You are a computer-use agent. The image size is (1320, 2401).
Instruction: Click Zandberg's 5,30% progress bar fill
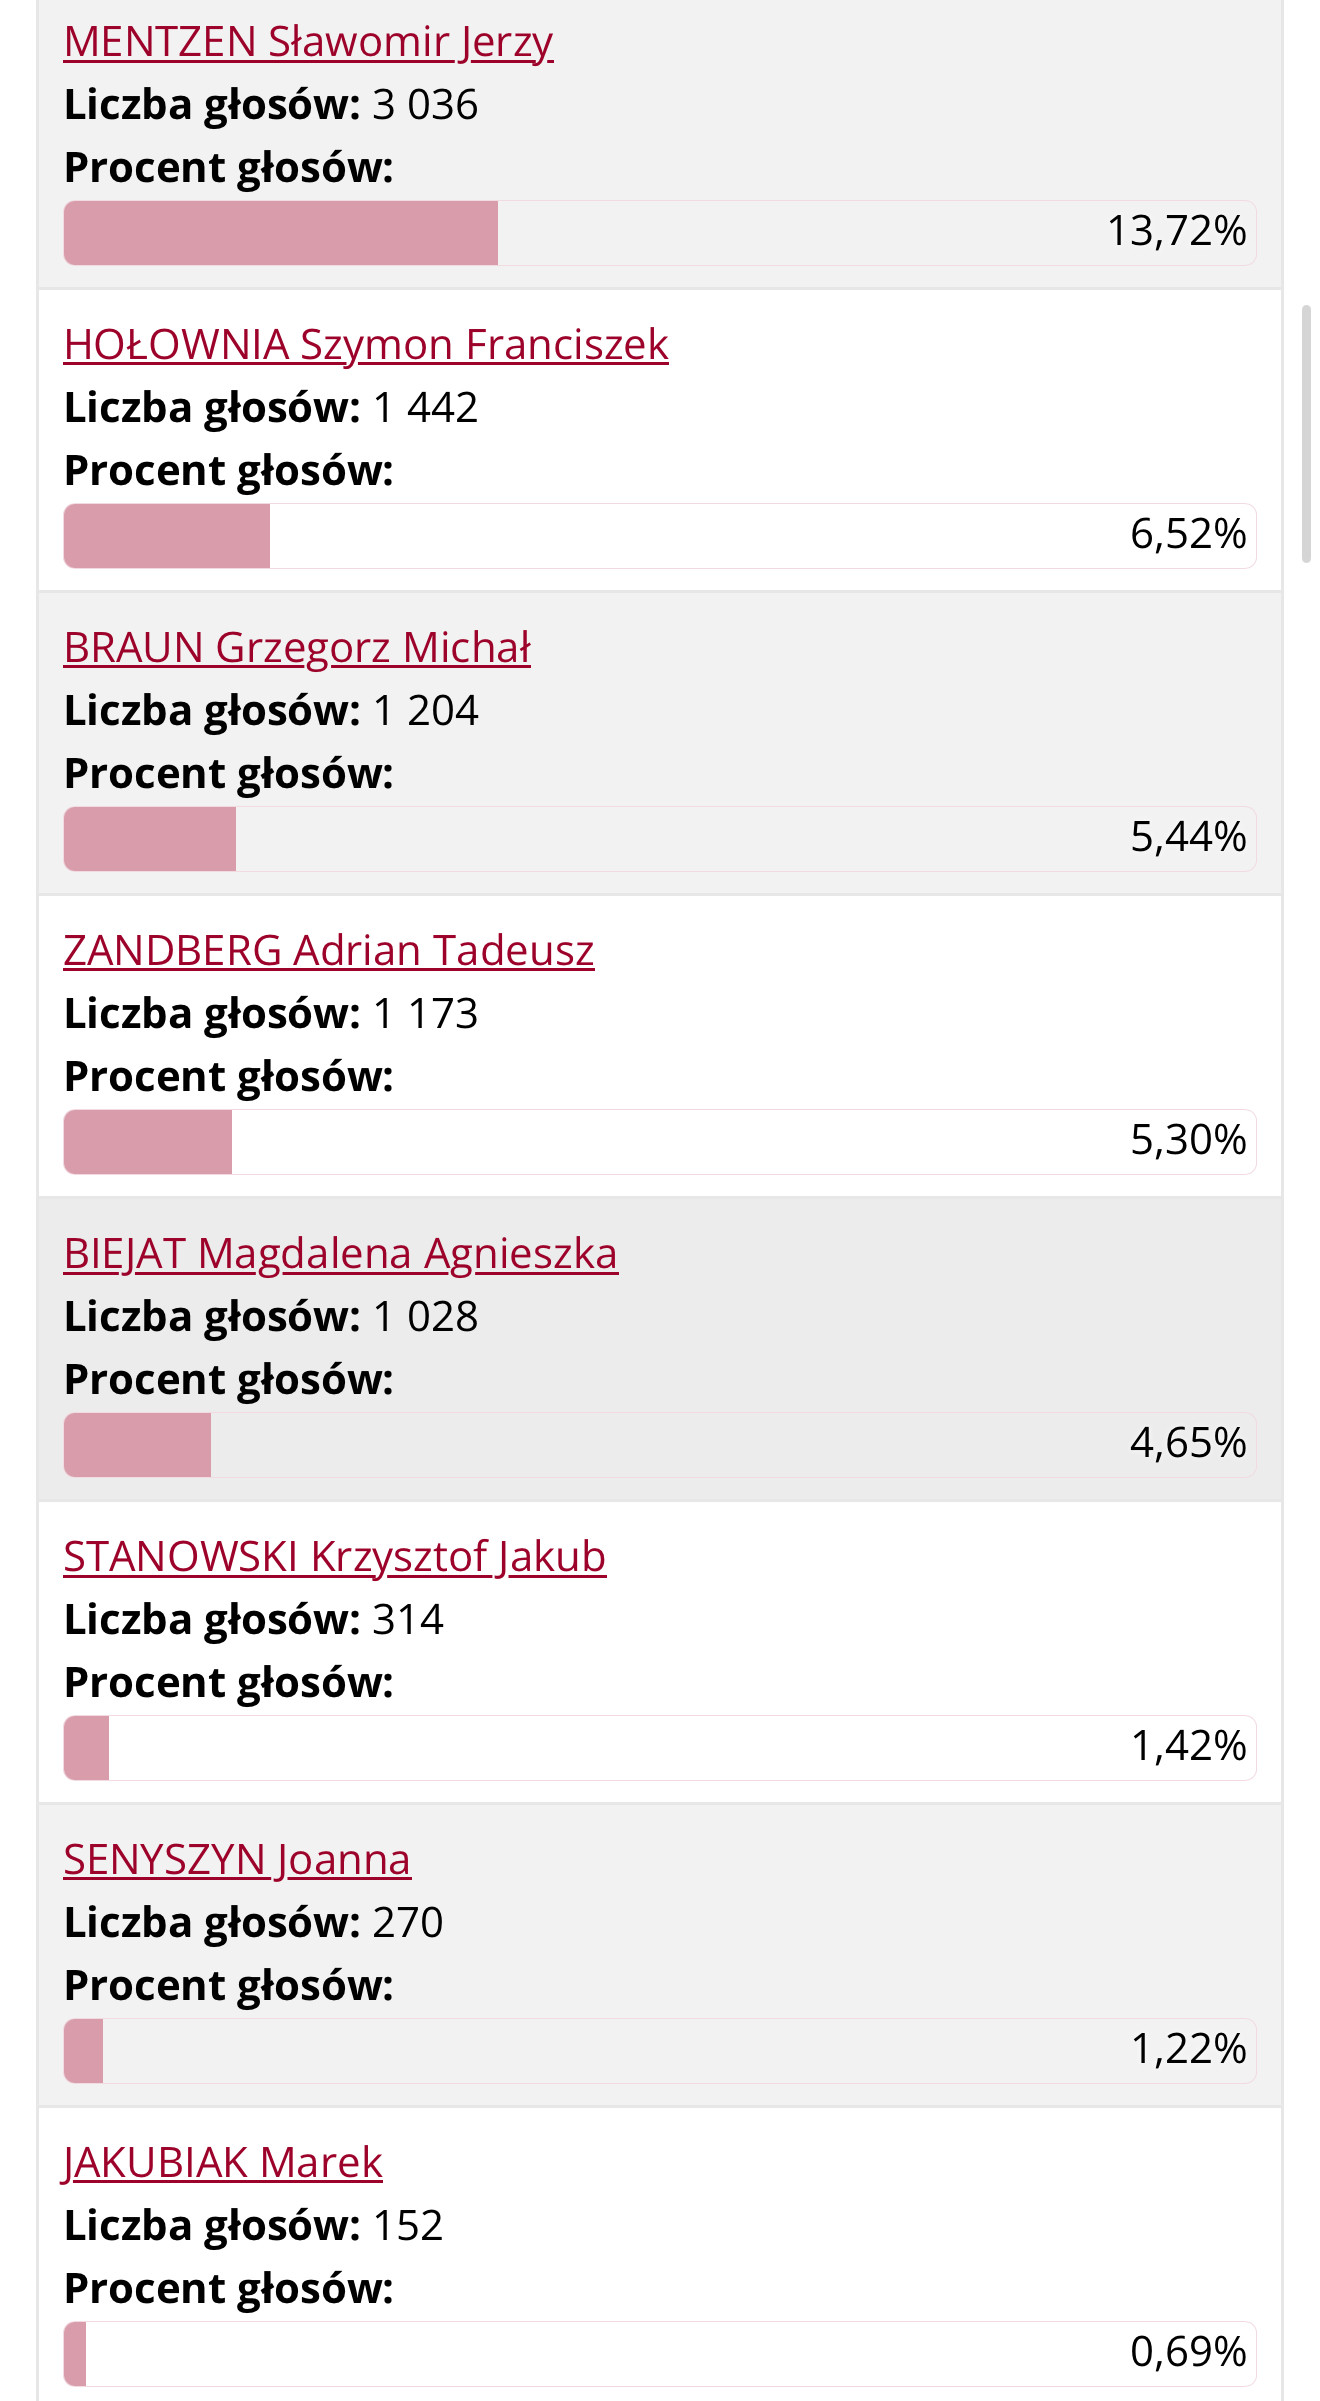tap(148, 1142)
